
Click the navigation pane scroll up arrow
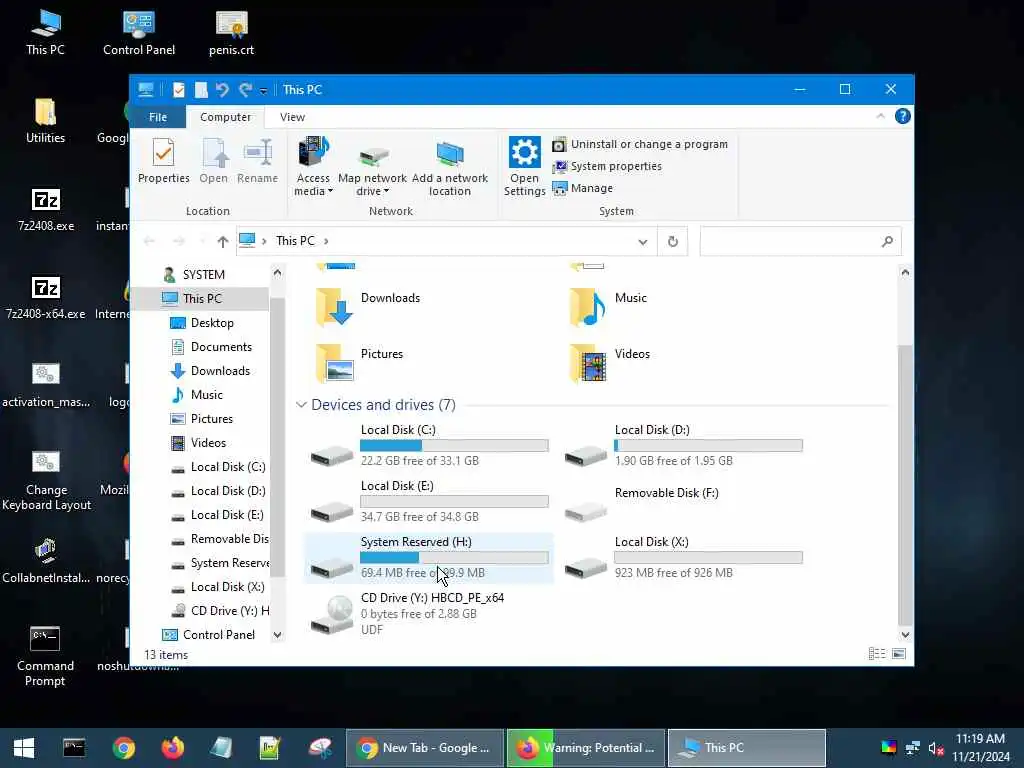(x=278, y=272)
